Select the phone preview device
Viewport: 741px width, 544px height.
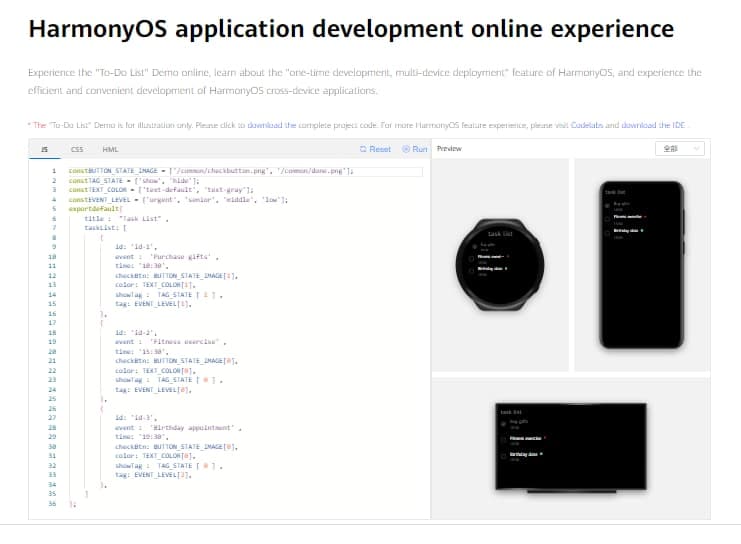642,265
